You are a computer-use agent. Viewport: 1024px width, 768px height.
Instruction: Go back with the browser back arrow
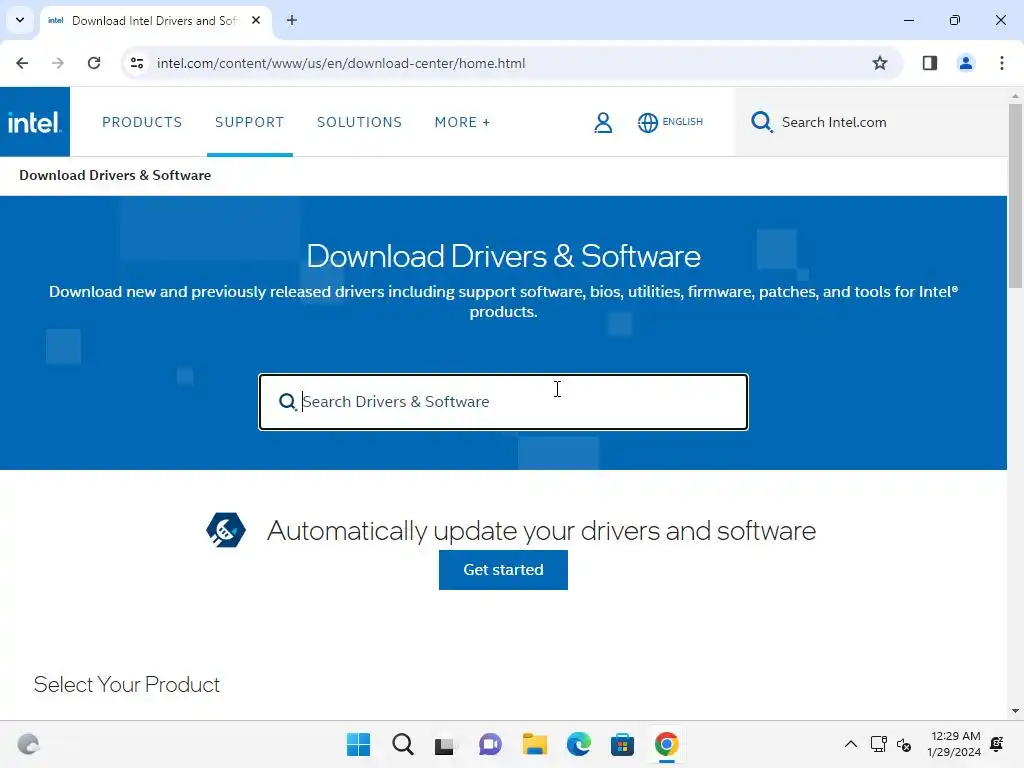click(x=22, y=63)
